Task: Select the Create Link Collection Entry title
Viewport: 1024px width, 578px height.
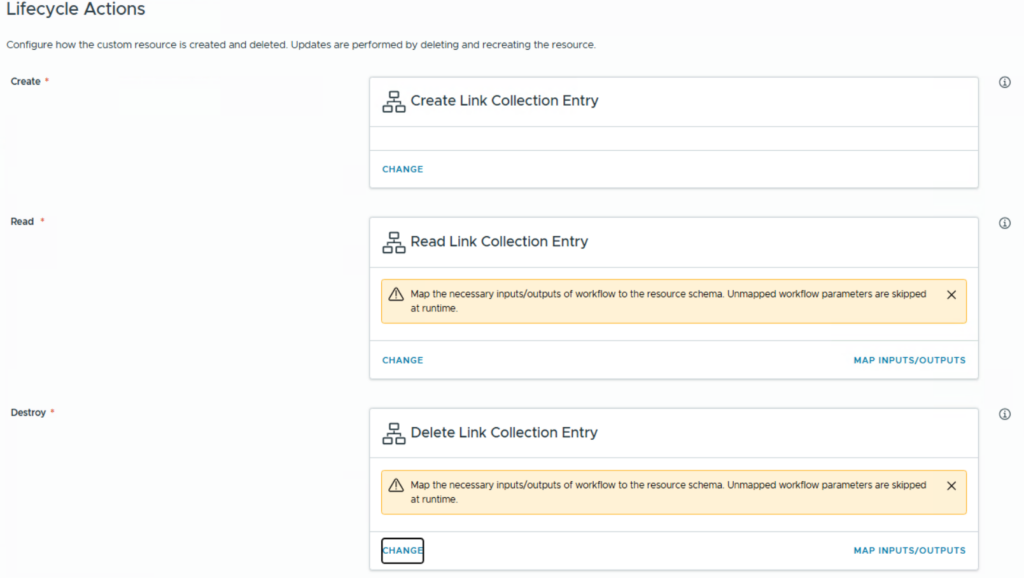Action: [x=504, y=101]
